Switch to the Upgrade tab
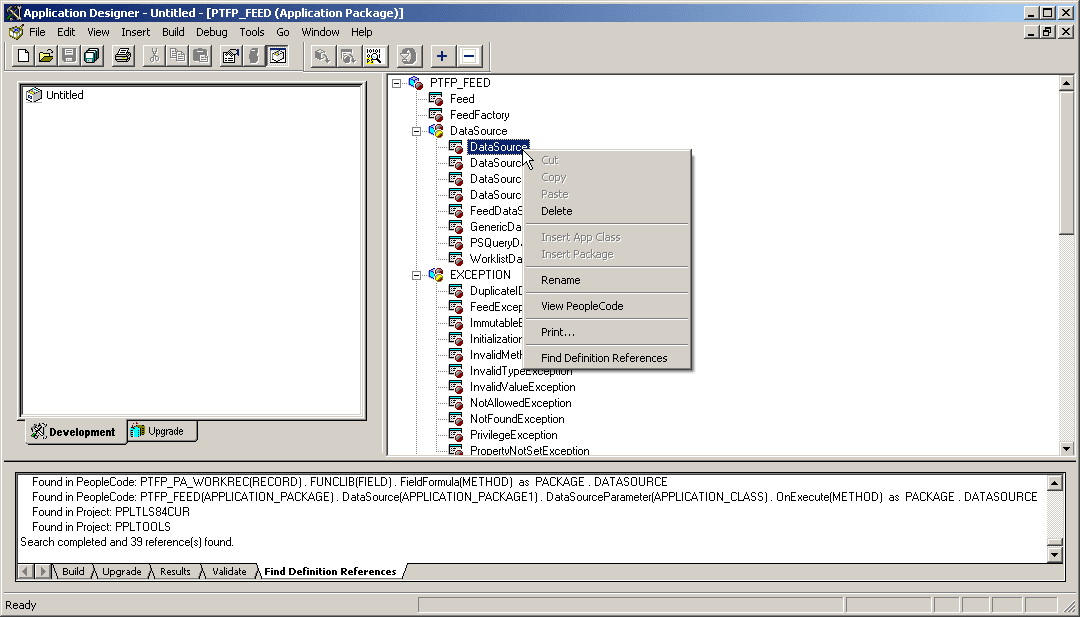The width and height of the screenshot is (1080, 617). [162, 431]
